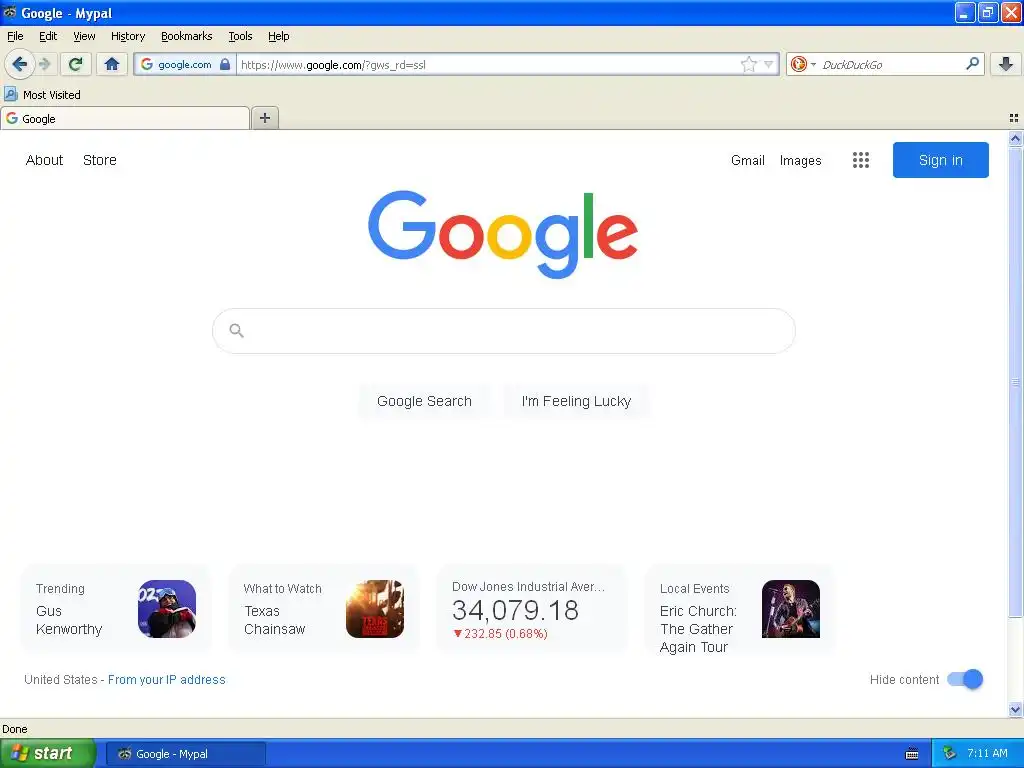Click the Google - Mypal taskbar button
1024x768 pixels.
coord(185,754)
